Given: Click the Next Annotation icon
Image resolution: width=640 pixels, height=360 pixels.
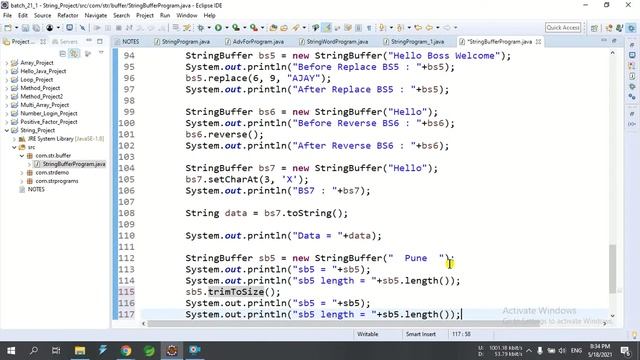Looking at the screenshot, I should pyautogui.click(x=382, y=28).
